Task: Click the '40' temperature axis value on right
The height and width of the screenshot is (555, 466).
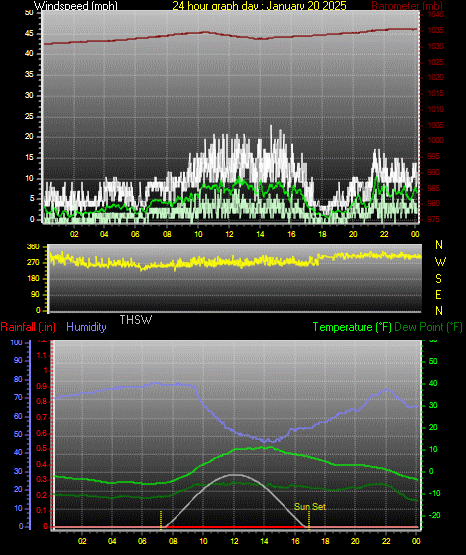Action: tap(433, 383)
